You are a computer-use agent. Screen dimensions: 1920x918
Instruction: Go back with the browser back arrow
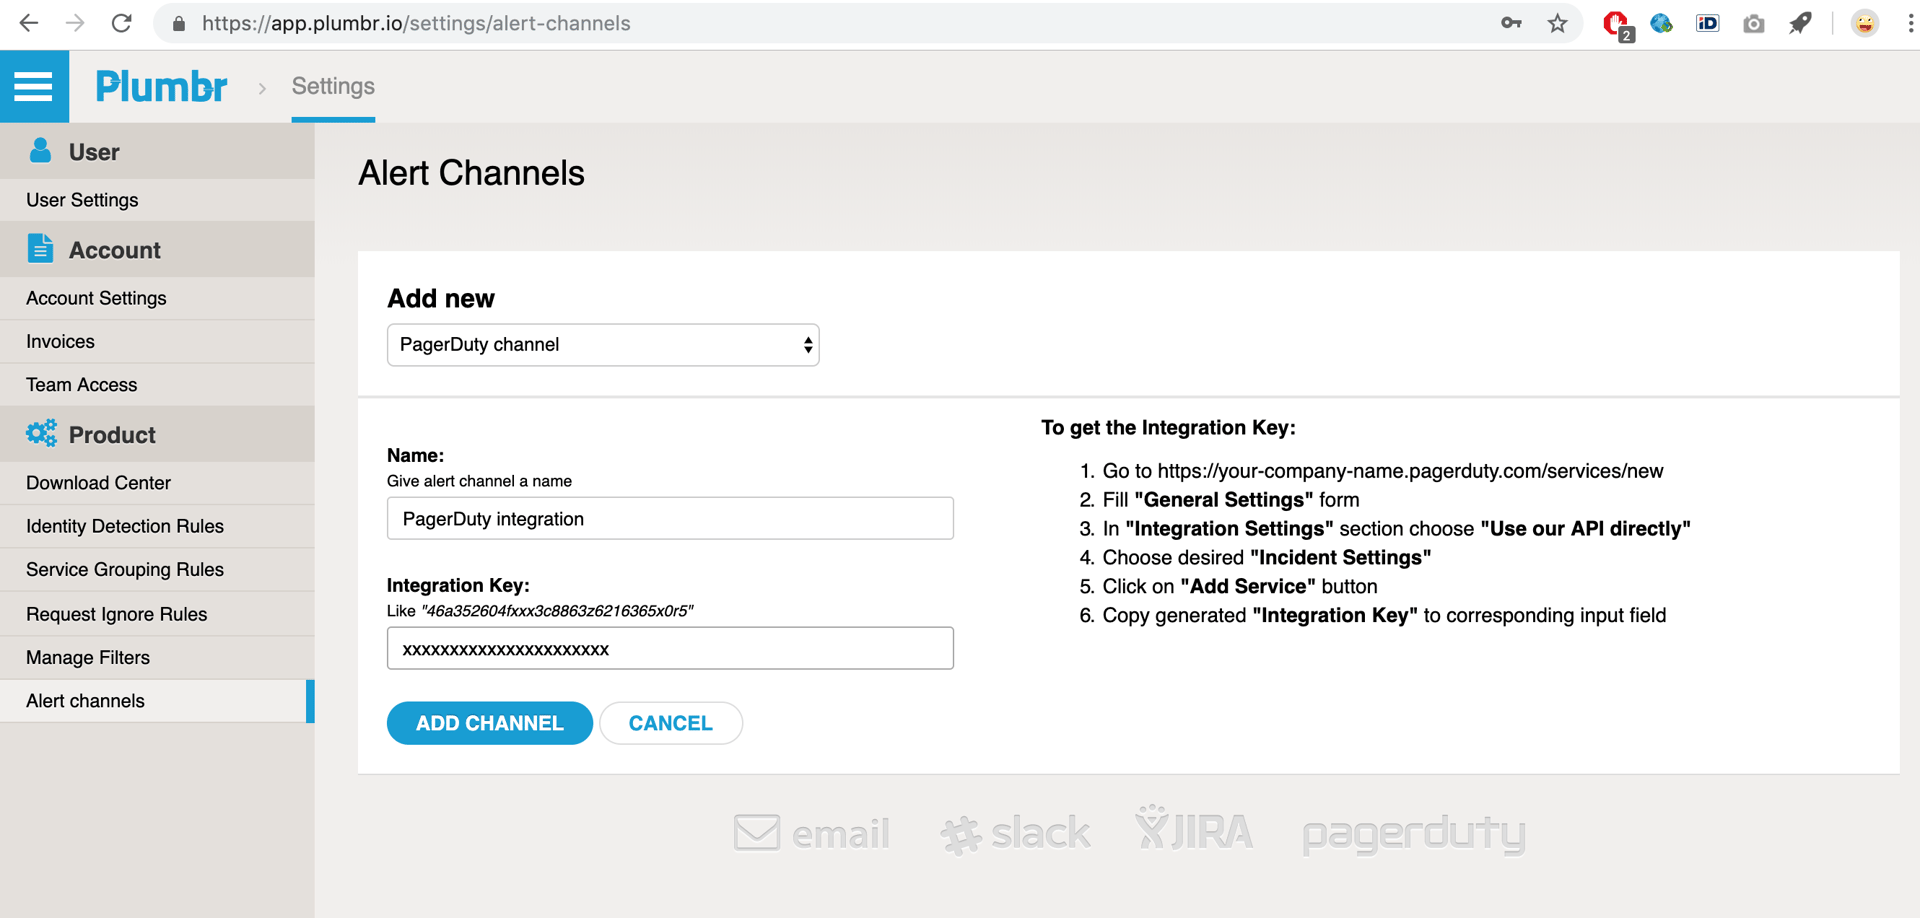point(29,23)
